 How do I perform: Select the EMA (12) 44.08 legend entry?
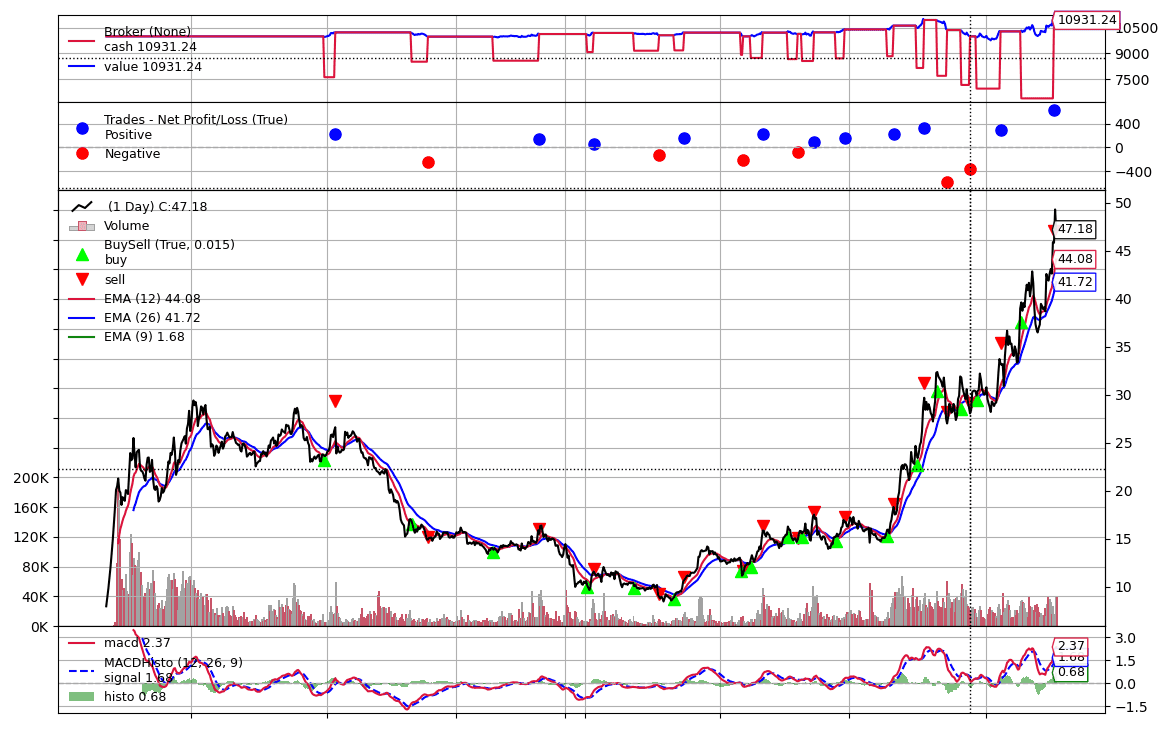[152, 299]
